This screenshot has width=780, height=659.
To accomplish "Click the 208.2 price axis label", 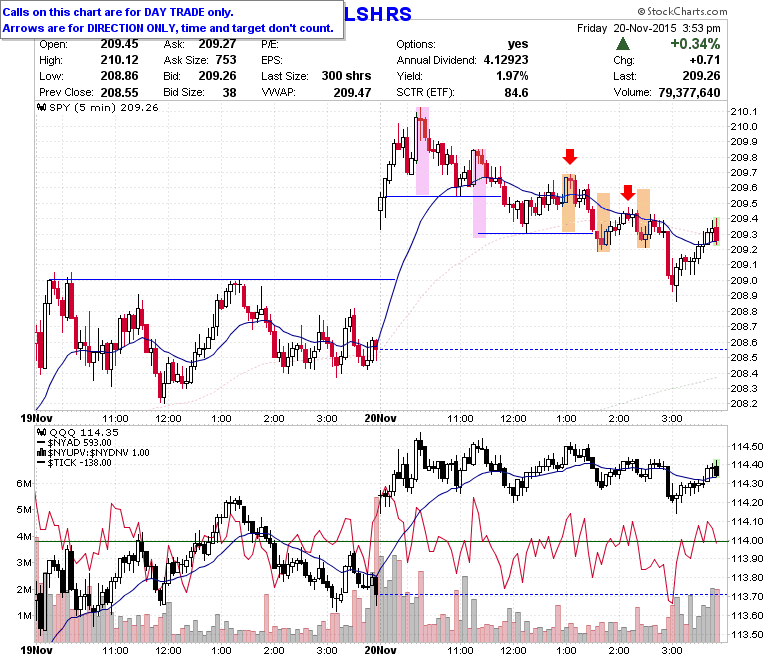I will click(x=744, y=403).
